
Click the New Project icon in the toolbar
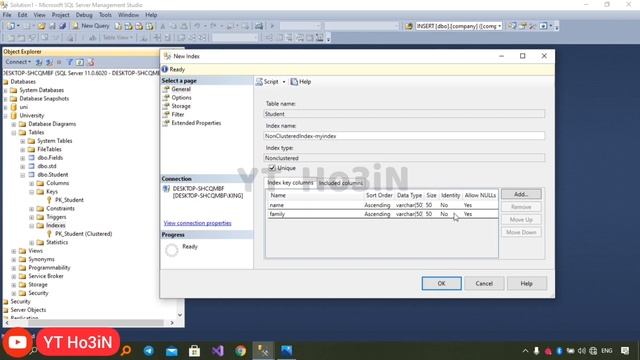(10, 26)
